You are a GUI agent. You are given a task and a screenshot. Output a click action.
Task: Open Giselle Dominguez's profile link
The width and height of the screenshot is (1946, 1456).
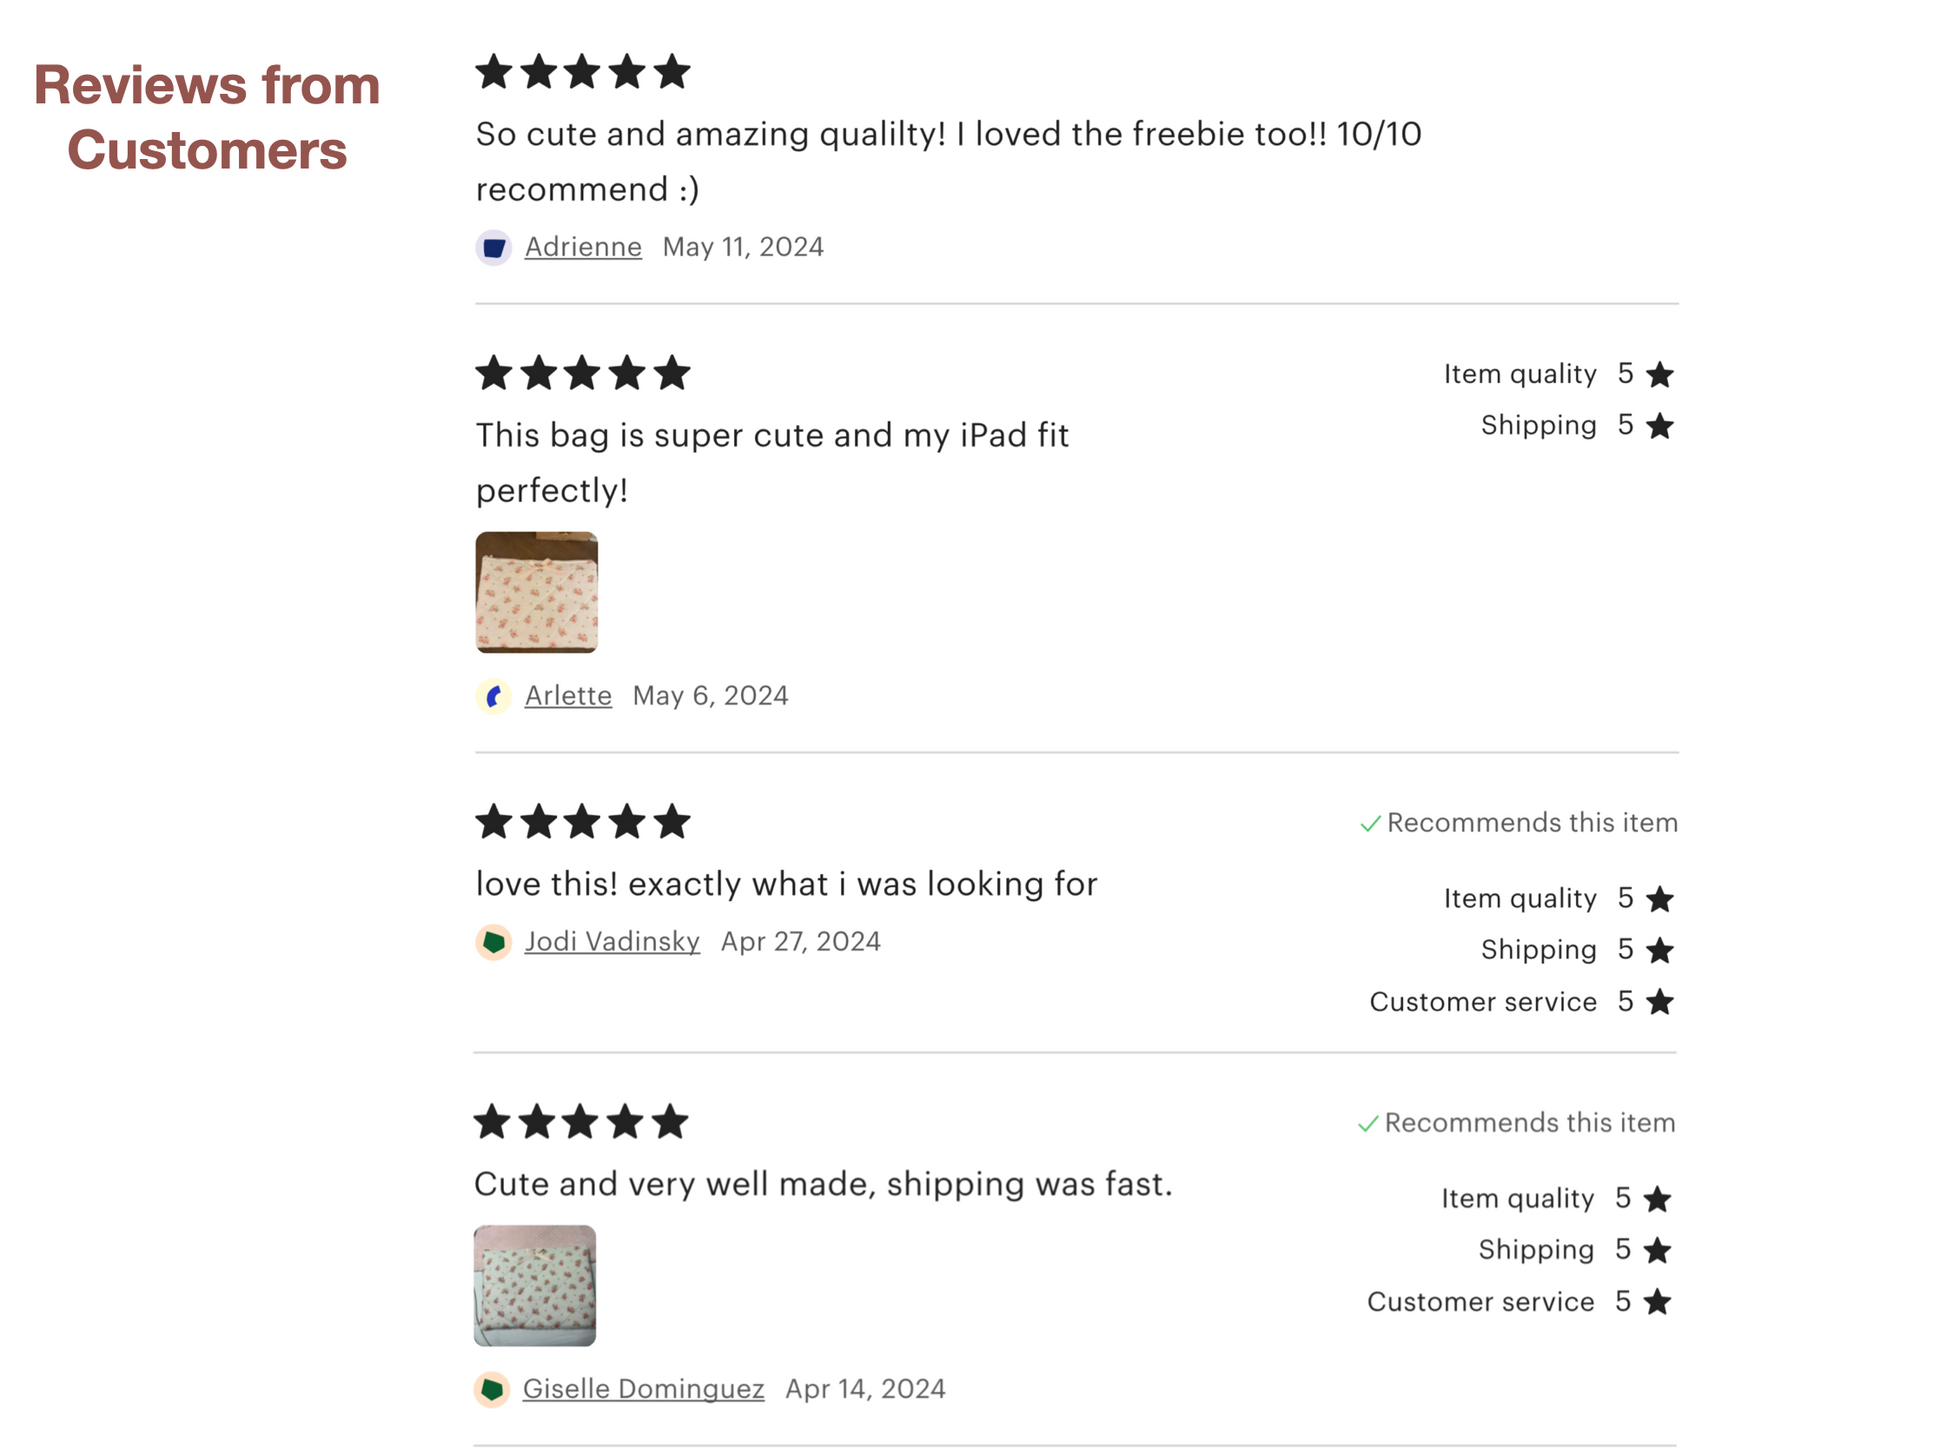pos(643,1389)
